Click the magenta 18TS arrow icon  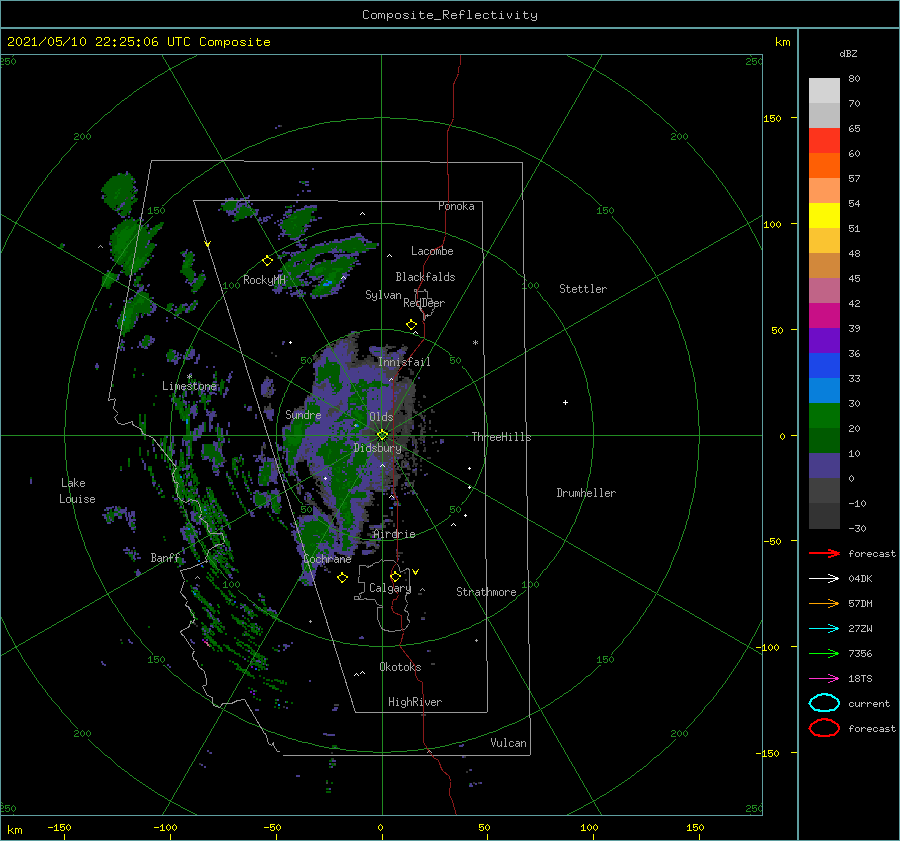click(x=824, y=679)
